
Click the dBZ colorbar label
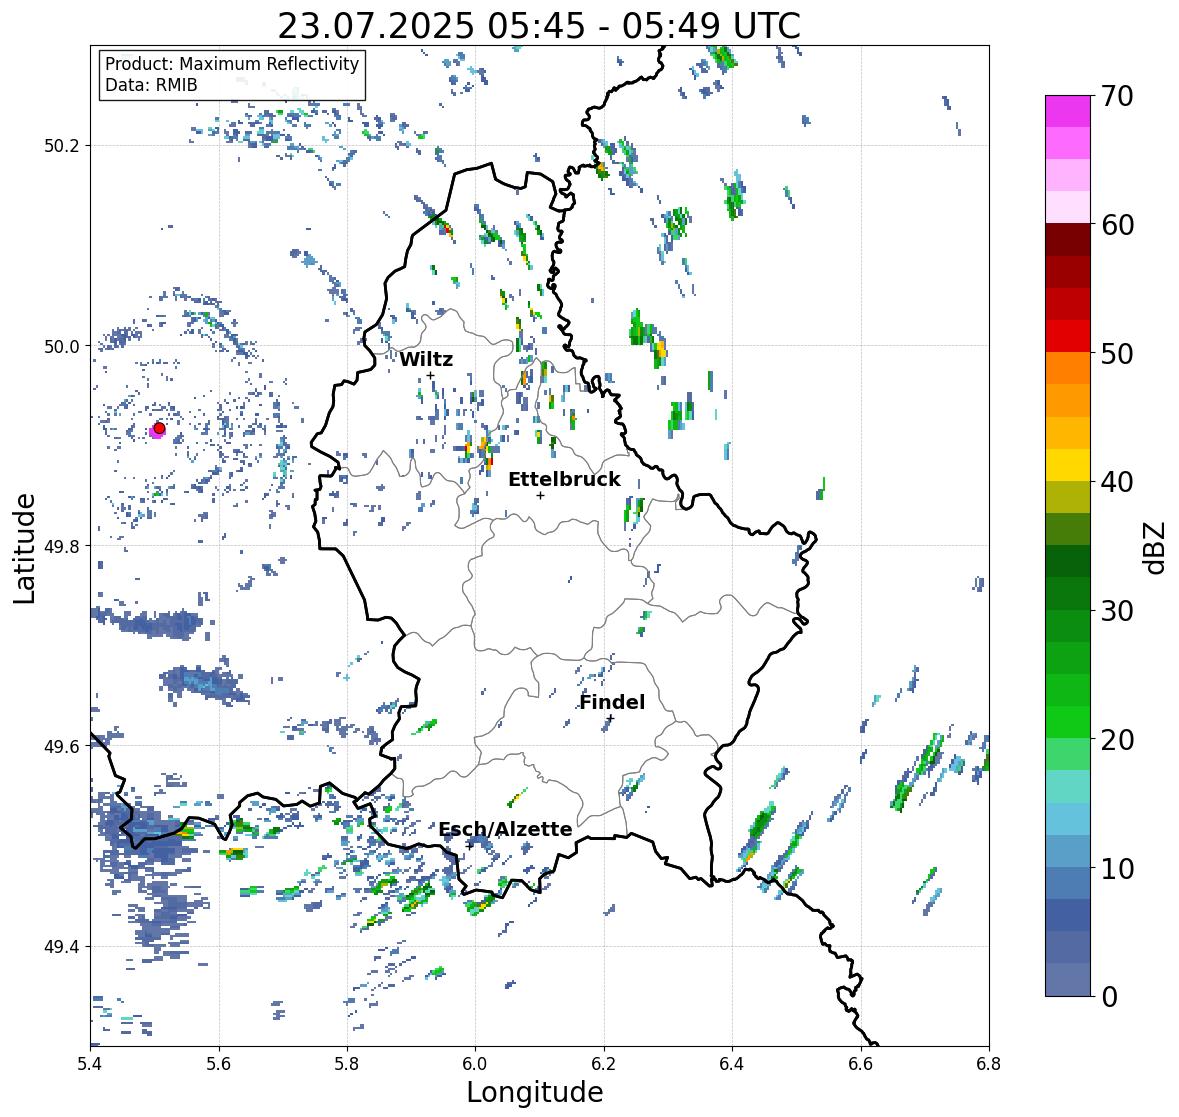(1156, 547)
